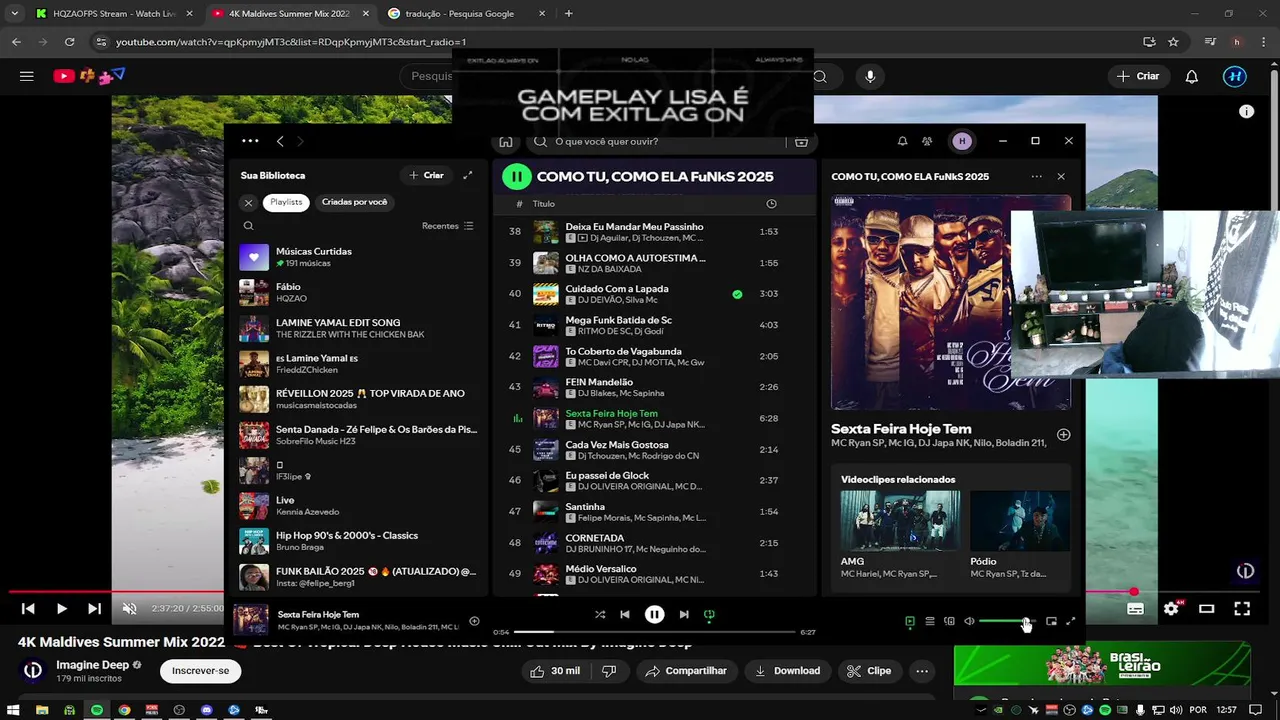Open the Recentes sort dropdown

(447, 226)
